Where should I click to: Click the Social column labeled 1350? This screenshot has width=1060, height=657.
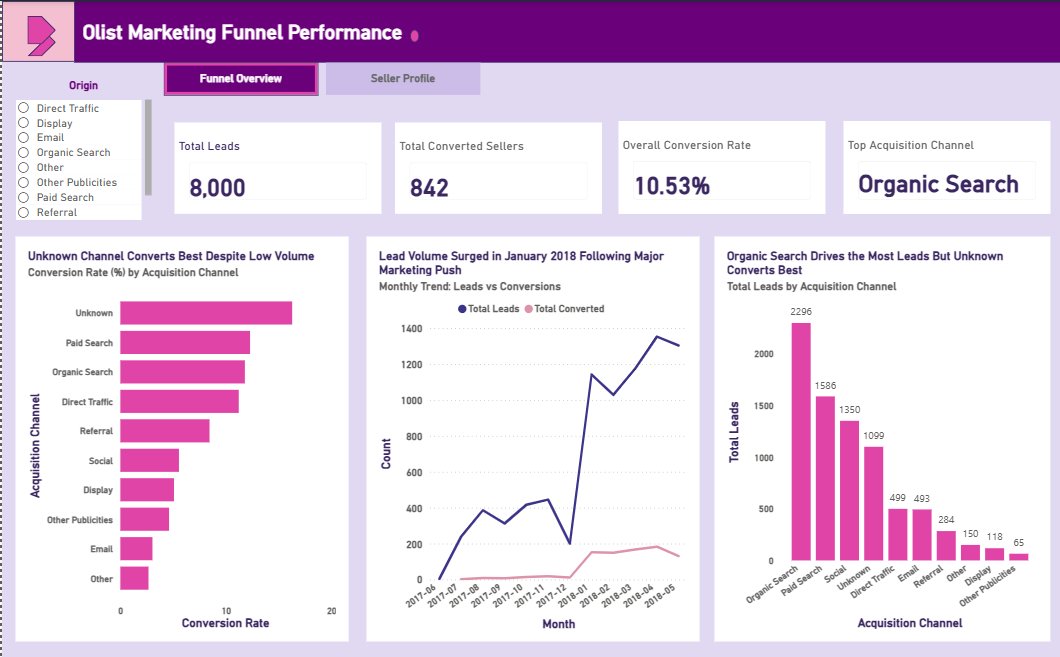coord(849,491)
